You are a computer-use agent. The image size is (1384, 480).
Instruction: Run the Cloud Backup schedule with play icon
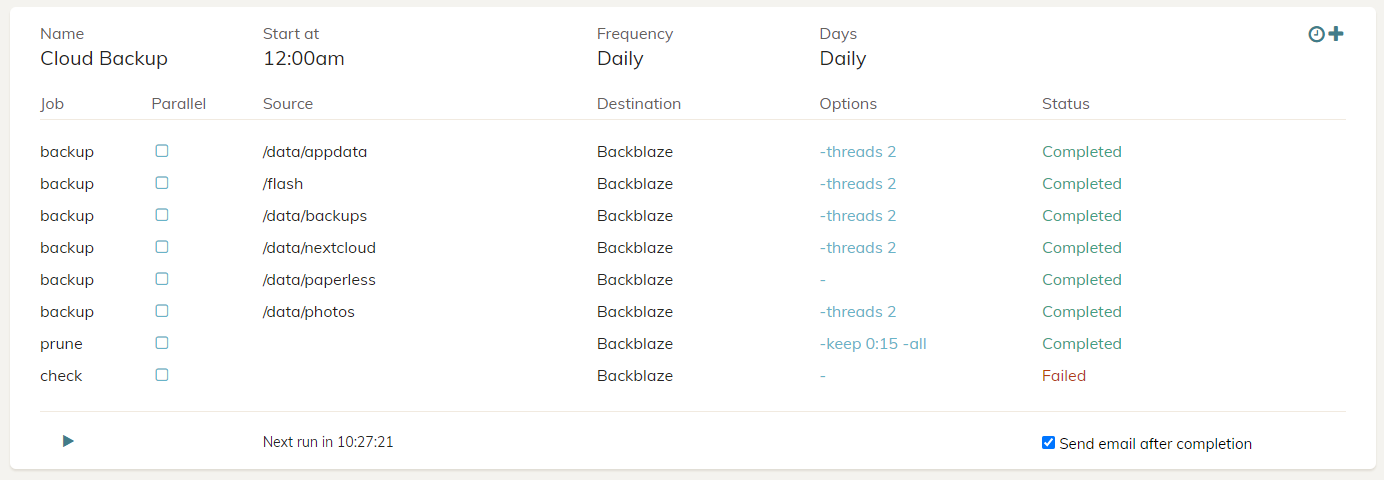68,441
